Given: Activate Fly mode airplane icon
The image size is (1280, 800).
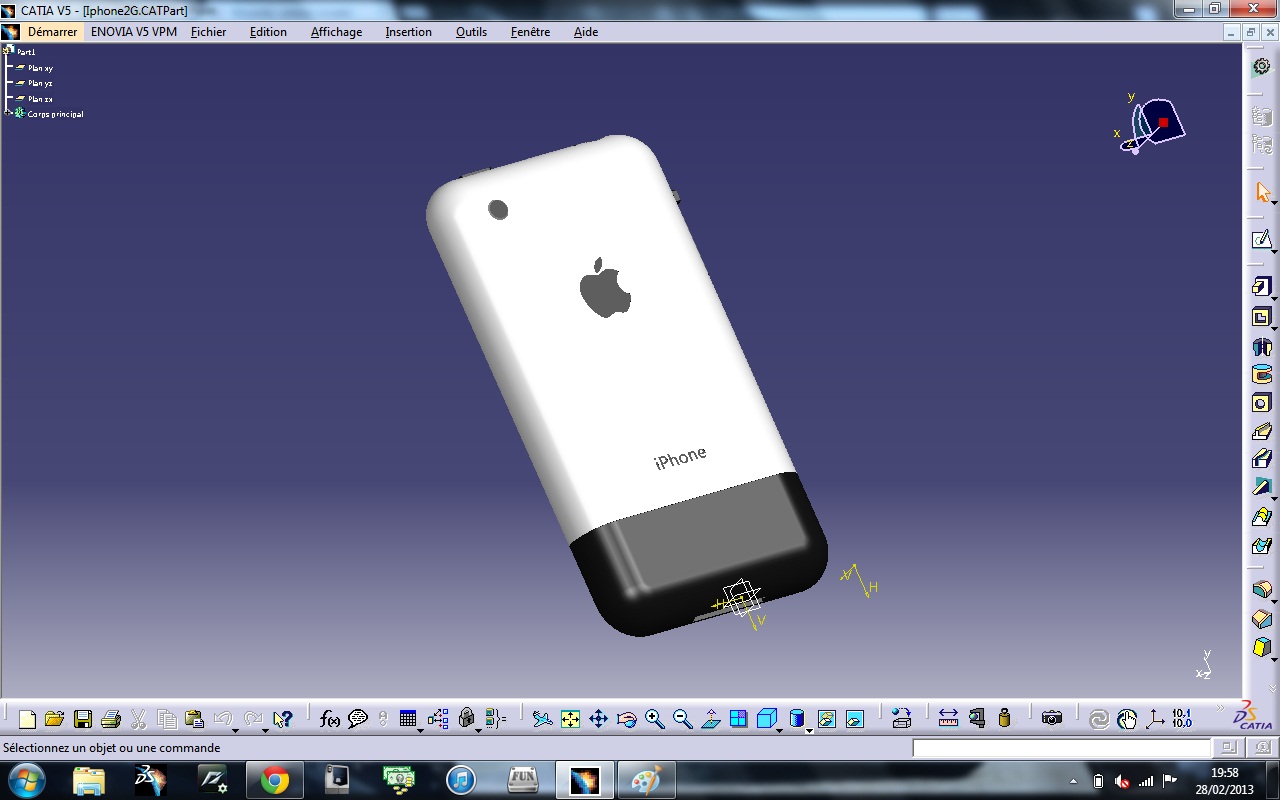Looking at the screenshot, I should point(542,719).
